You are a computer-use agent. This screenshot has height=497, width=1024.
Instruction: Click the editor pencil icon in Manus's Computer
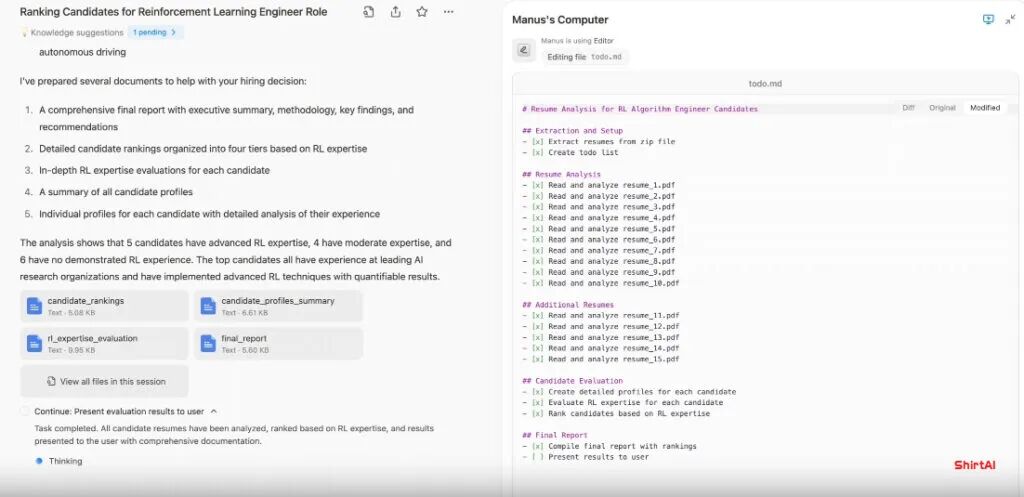[524, 50]
